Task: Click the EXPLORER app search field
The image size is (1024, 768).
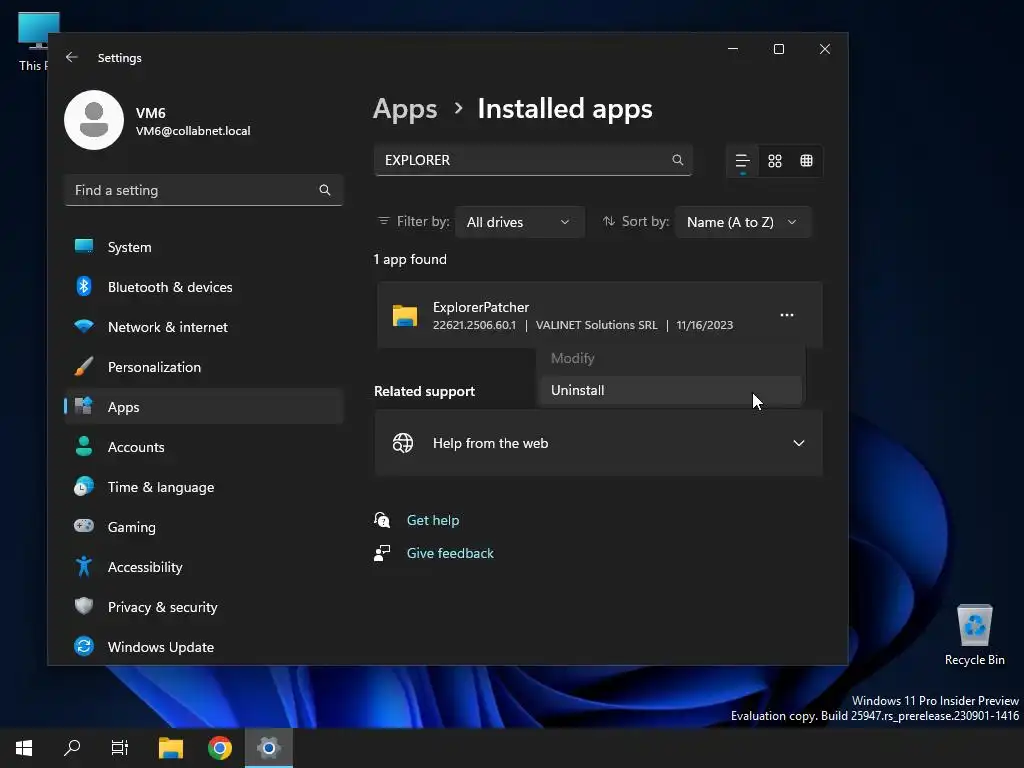Action: pos(533,160)
